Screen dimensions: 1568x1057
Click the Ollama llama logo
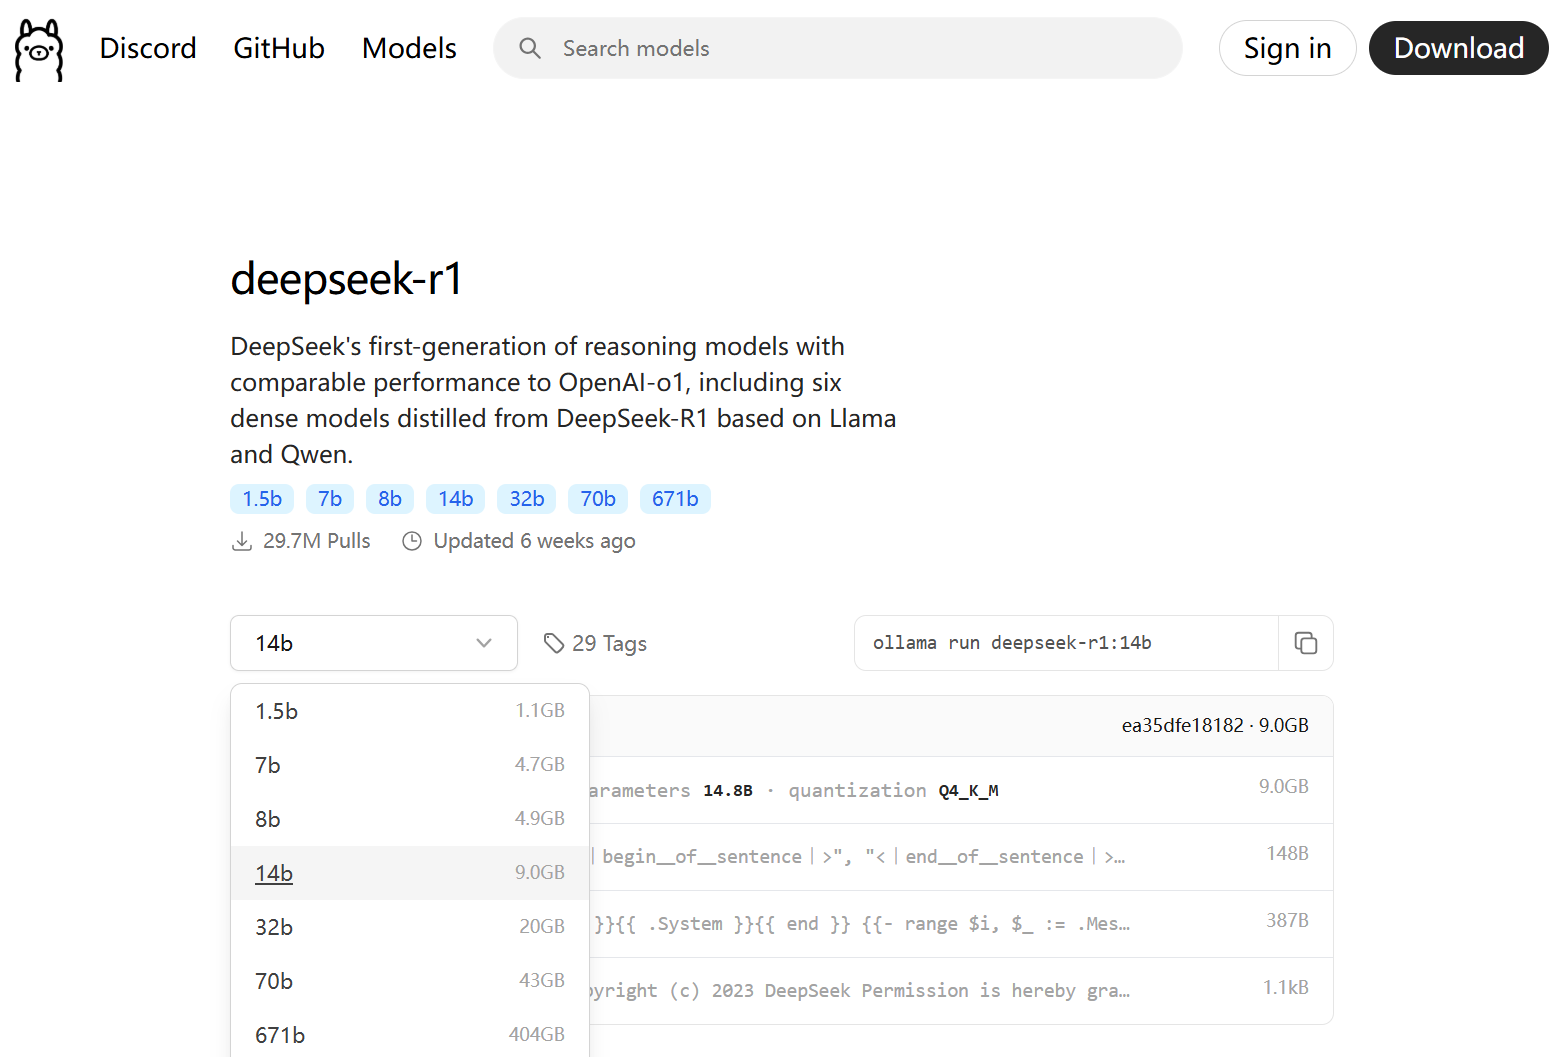click(x=39, y=49)
